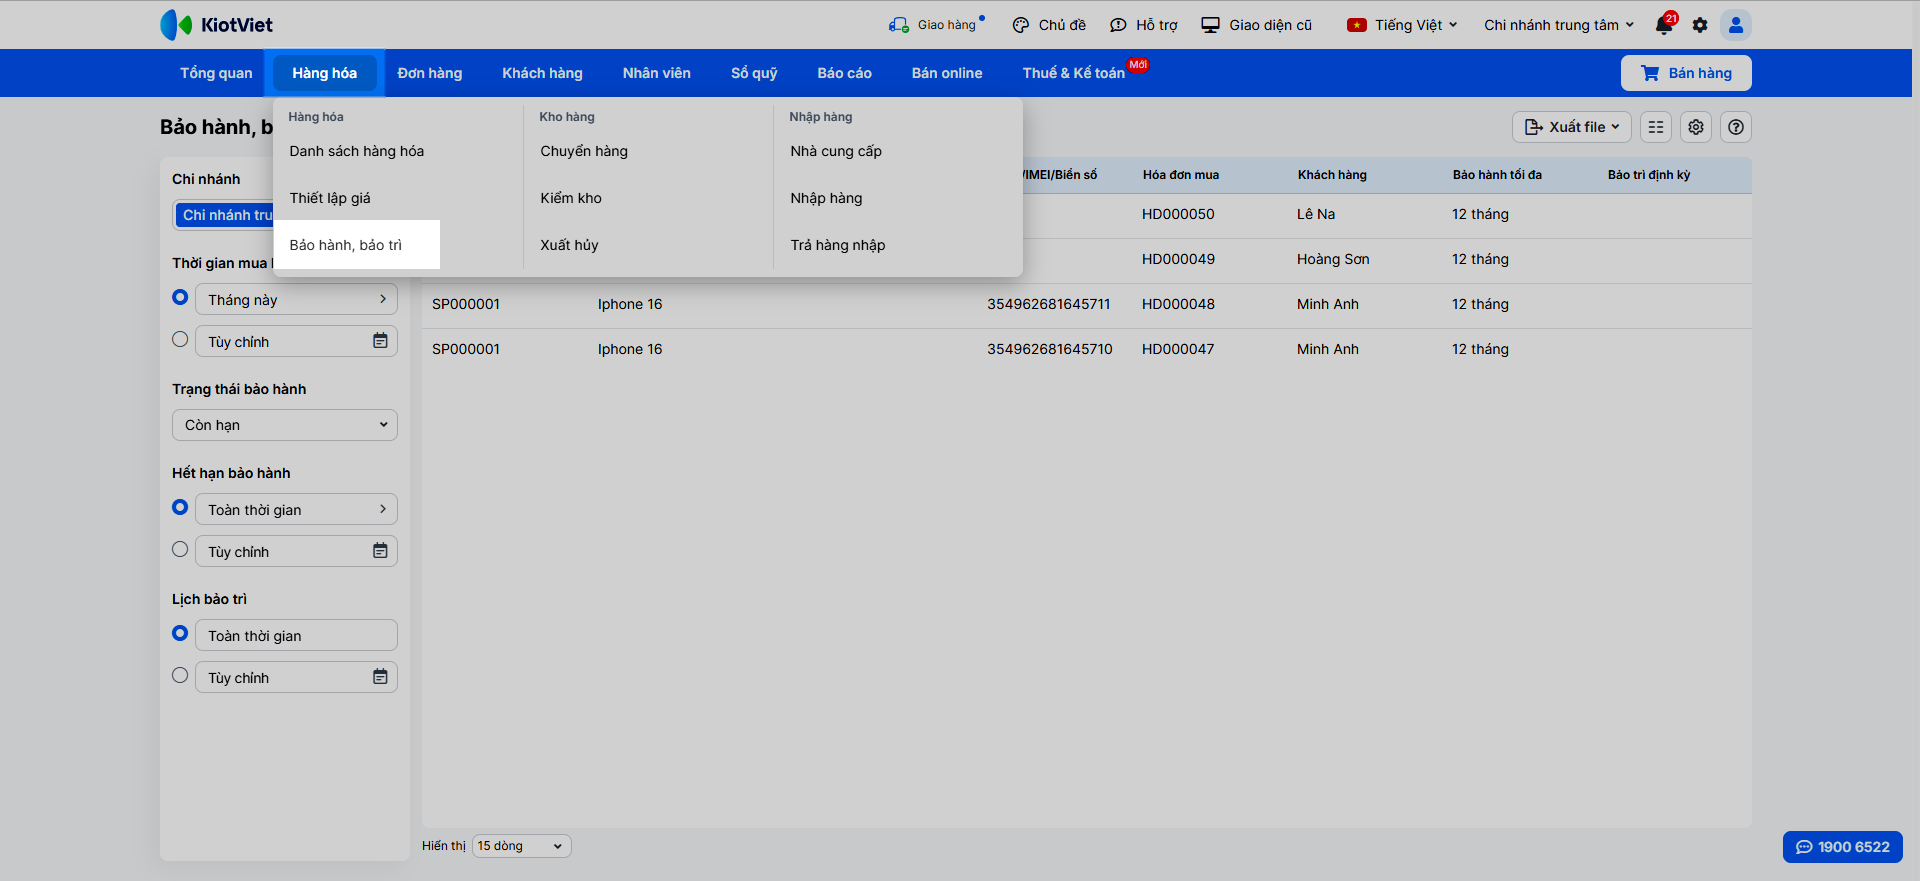Select Tùy chỉnh radio under Lịch bảo trì

pos(180,675)
